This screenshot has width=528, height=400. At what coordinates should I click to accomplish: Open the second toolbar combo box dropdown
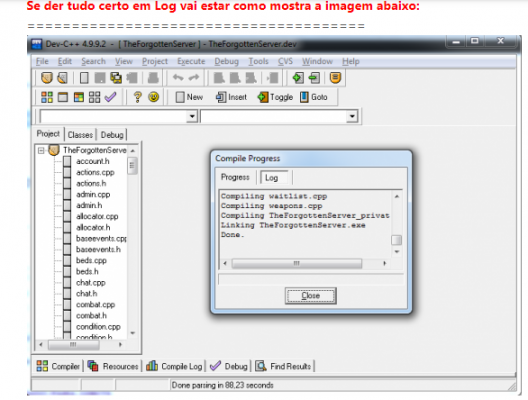352,116
